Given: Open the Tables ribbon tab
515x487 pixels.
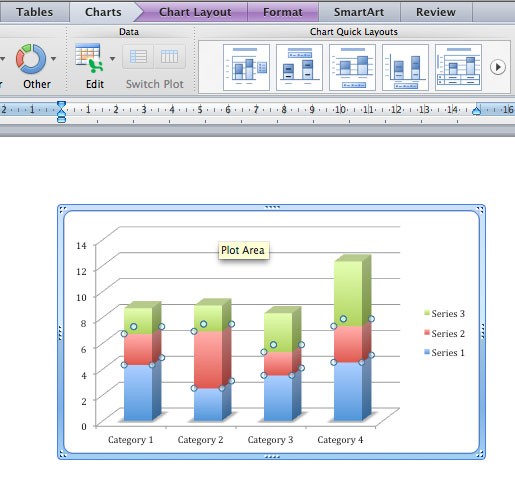Looking at the screenshot, I should [34, 12].
